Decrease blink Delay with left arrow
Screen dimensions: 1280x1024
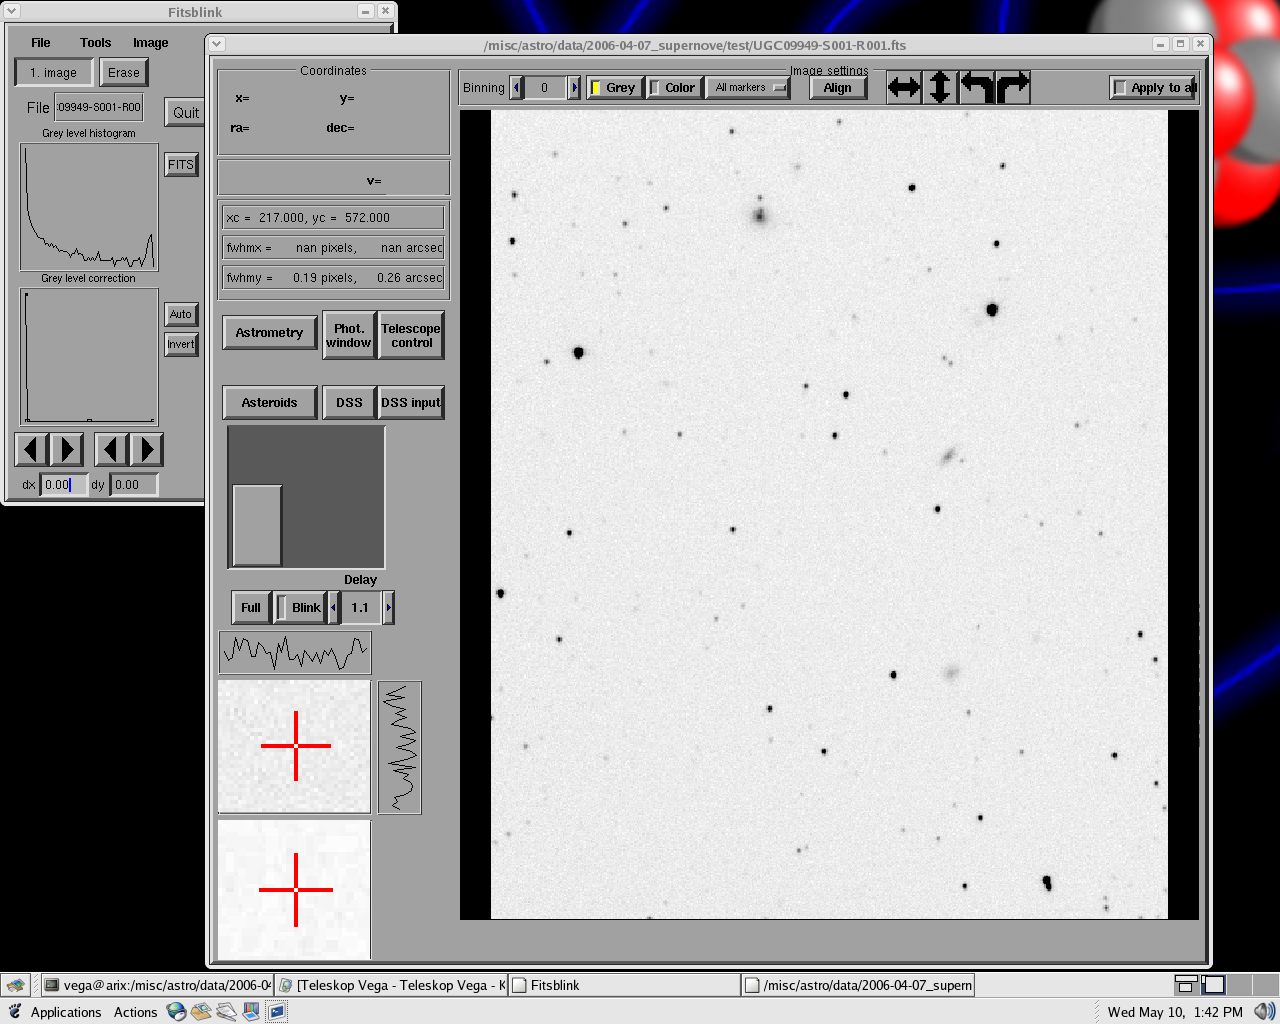click(333, 607)
